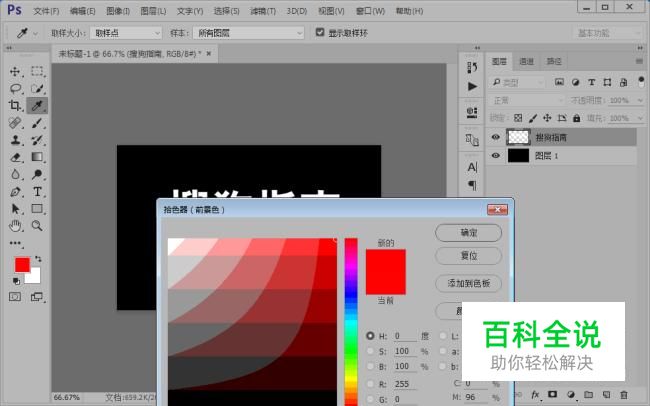Open the 文件(F) menu

point(46,11)
